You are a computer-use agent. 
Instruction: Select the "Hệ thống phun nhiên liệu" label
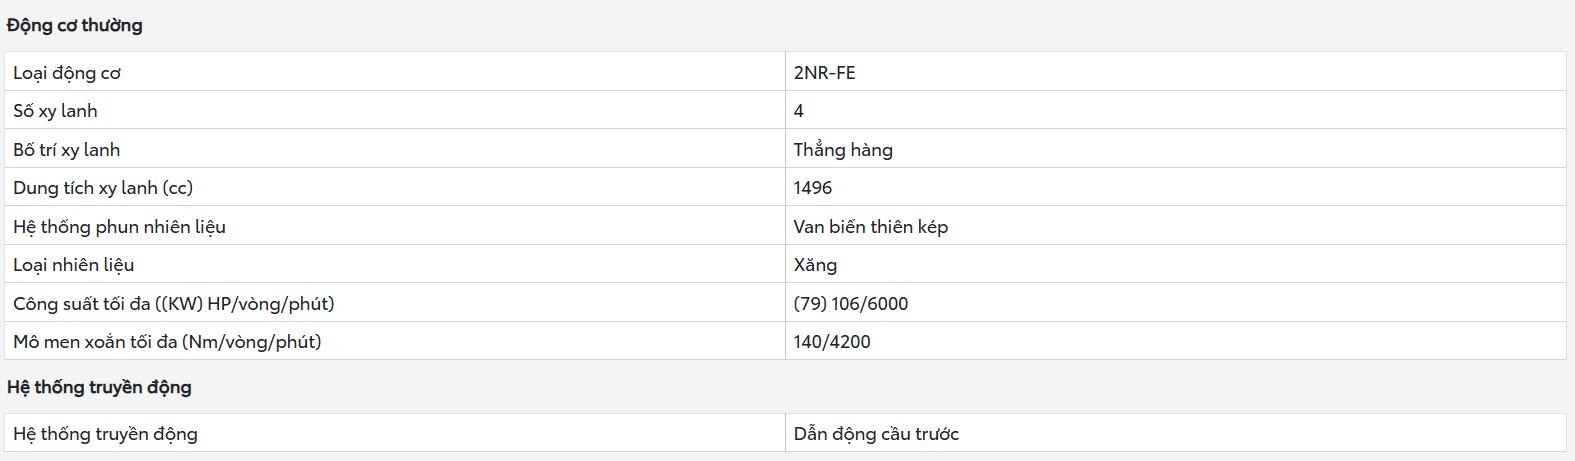119,227
